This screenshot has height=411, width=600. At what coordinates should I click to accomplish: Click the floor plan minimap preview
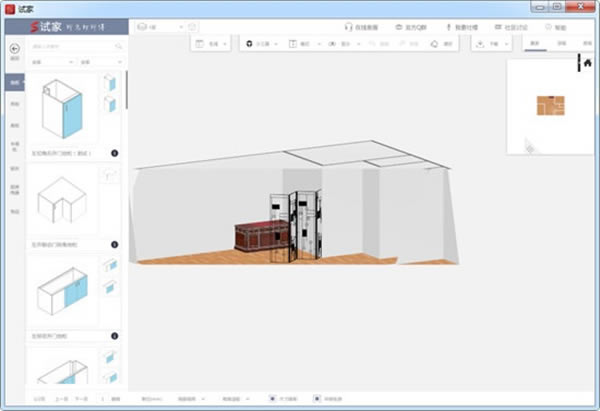(x=549, y=105)
